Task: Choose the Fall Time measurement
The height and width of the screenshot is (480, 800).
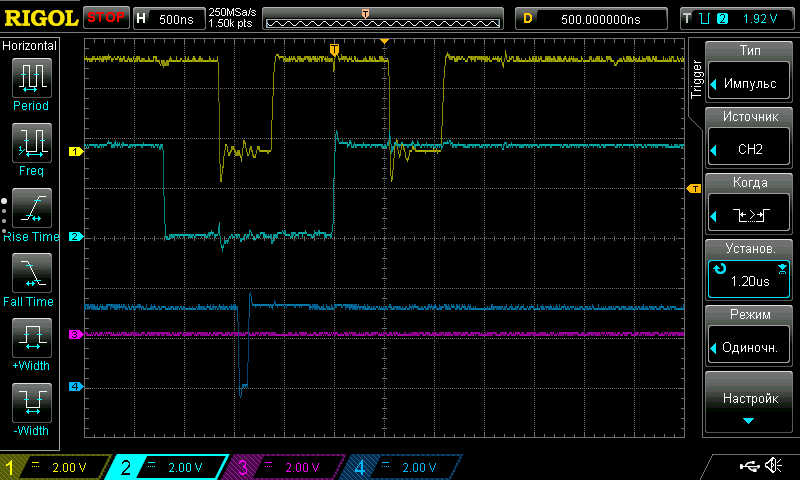Action: pos(31,274)
